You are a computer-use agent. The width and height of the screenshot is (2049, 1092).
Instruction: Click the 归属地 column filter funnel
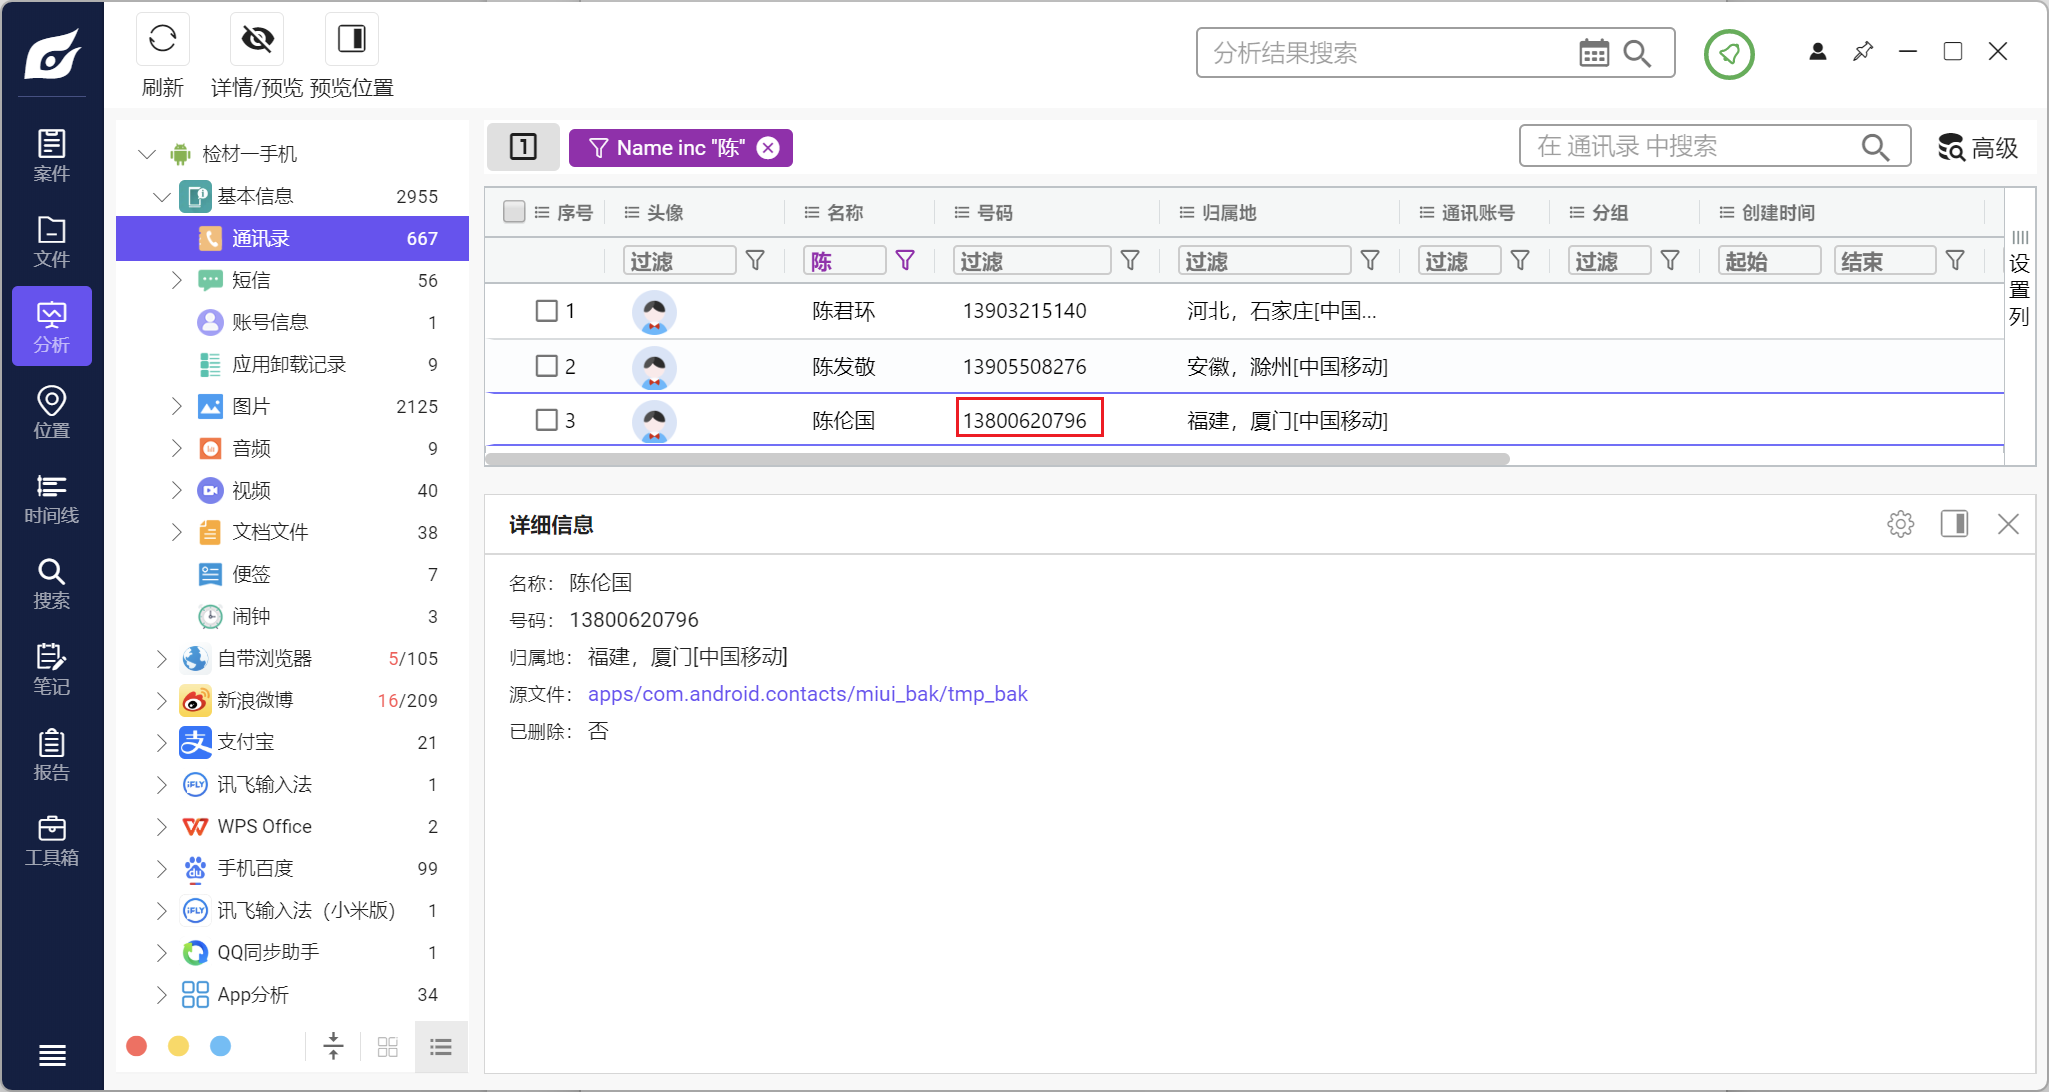(x=1370, y=261)
